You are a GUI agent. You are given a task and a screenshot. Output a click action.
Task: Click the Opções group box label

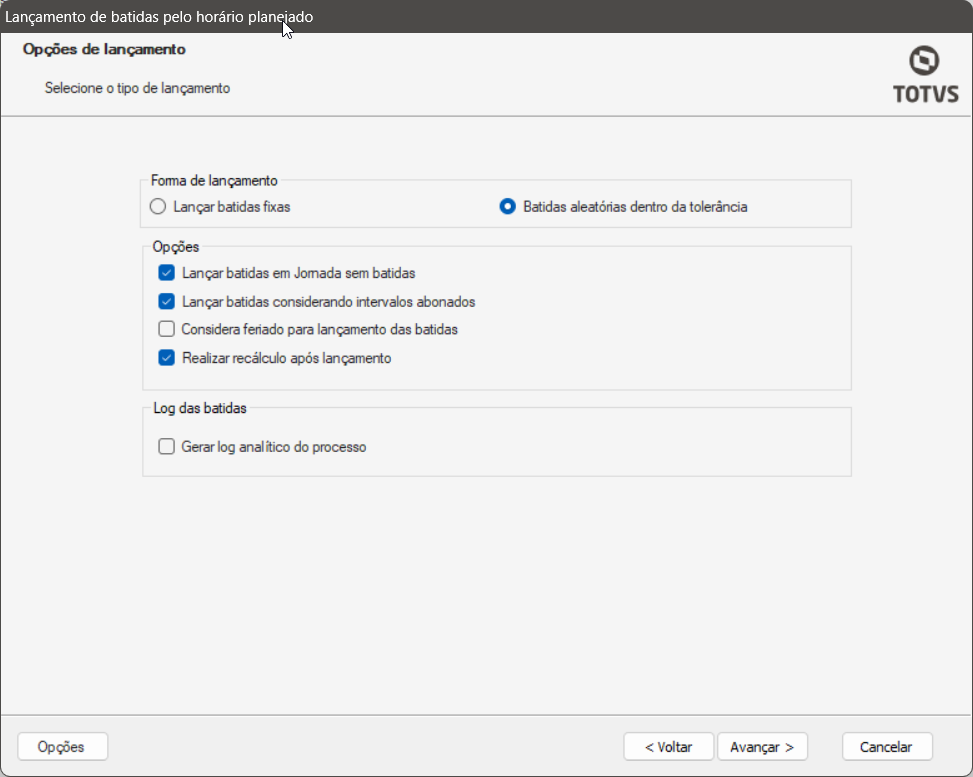click(x=176, y=247)
